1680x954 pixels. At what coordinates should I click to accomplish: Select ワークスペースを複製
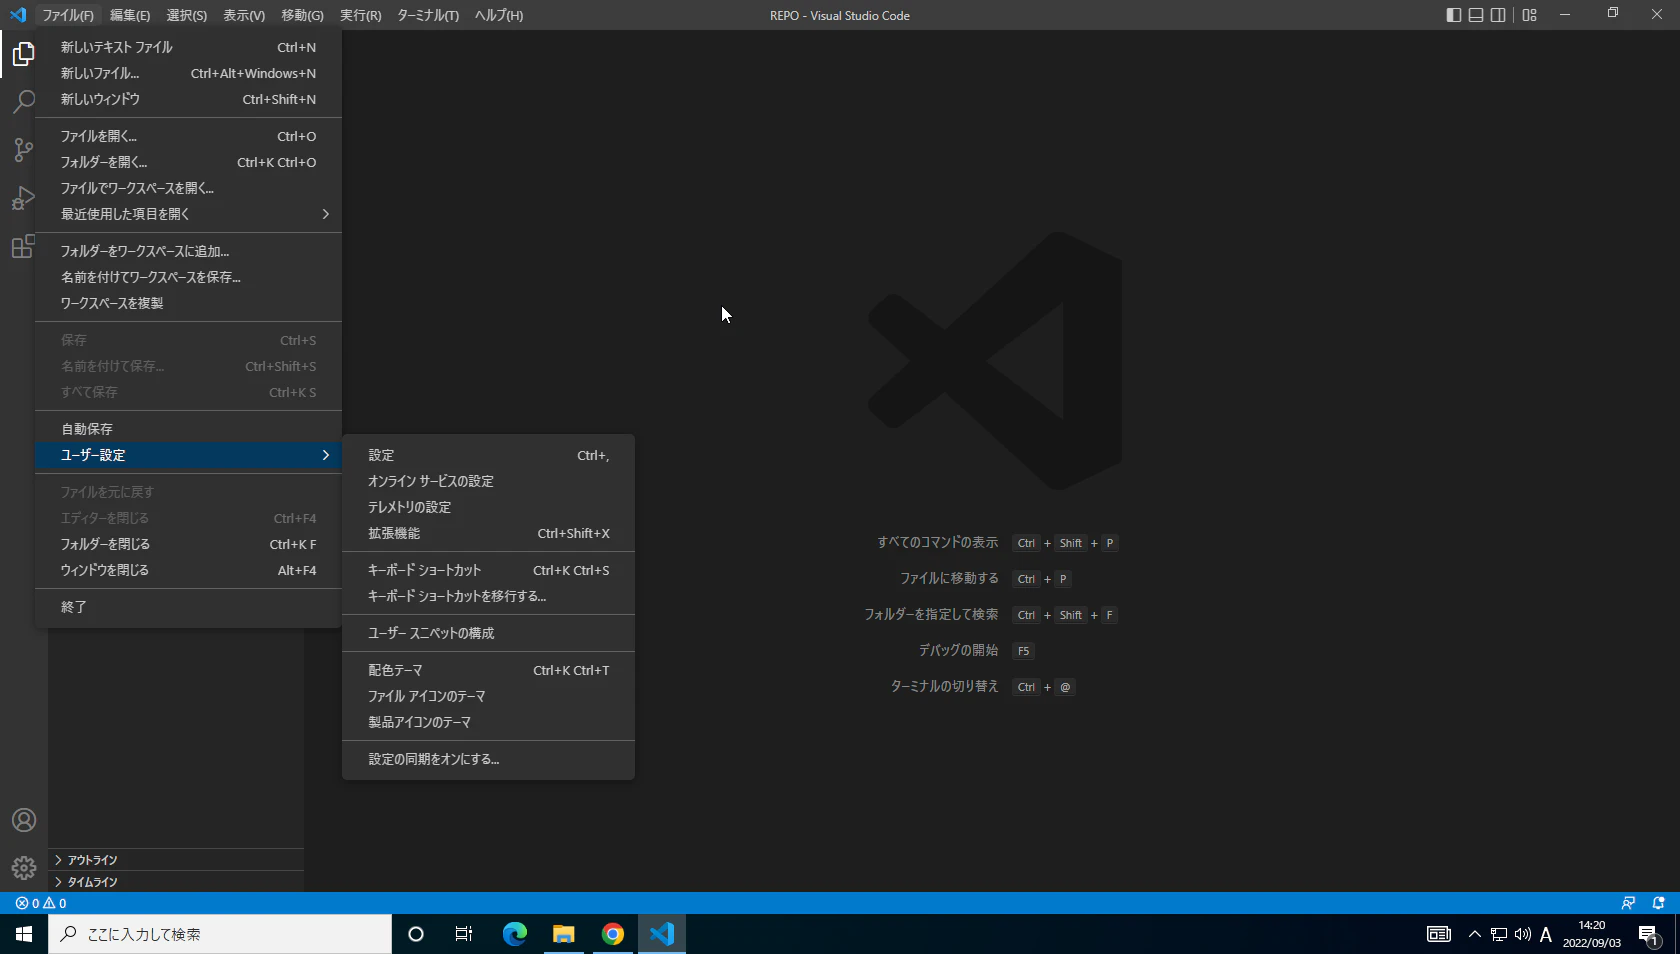(189, 303)
